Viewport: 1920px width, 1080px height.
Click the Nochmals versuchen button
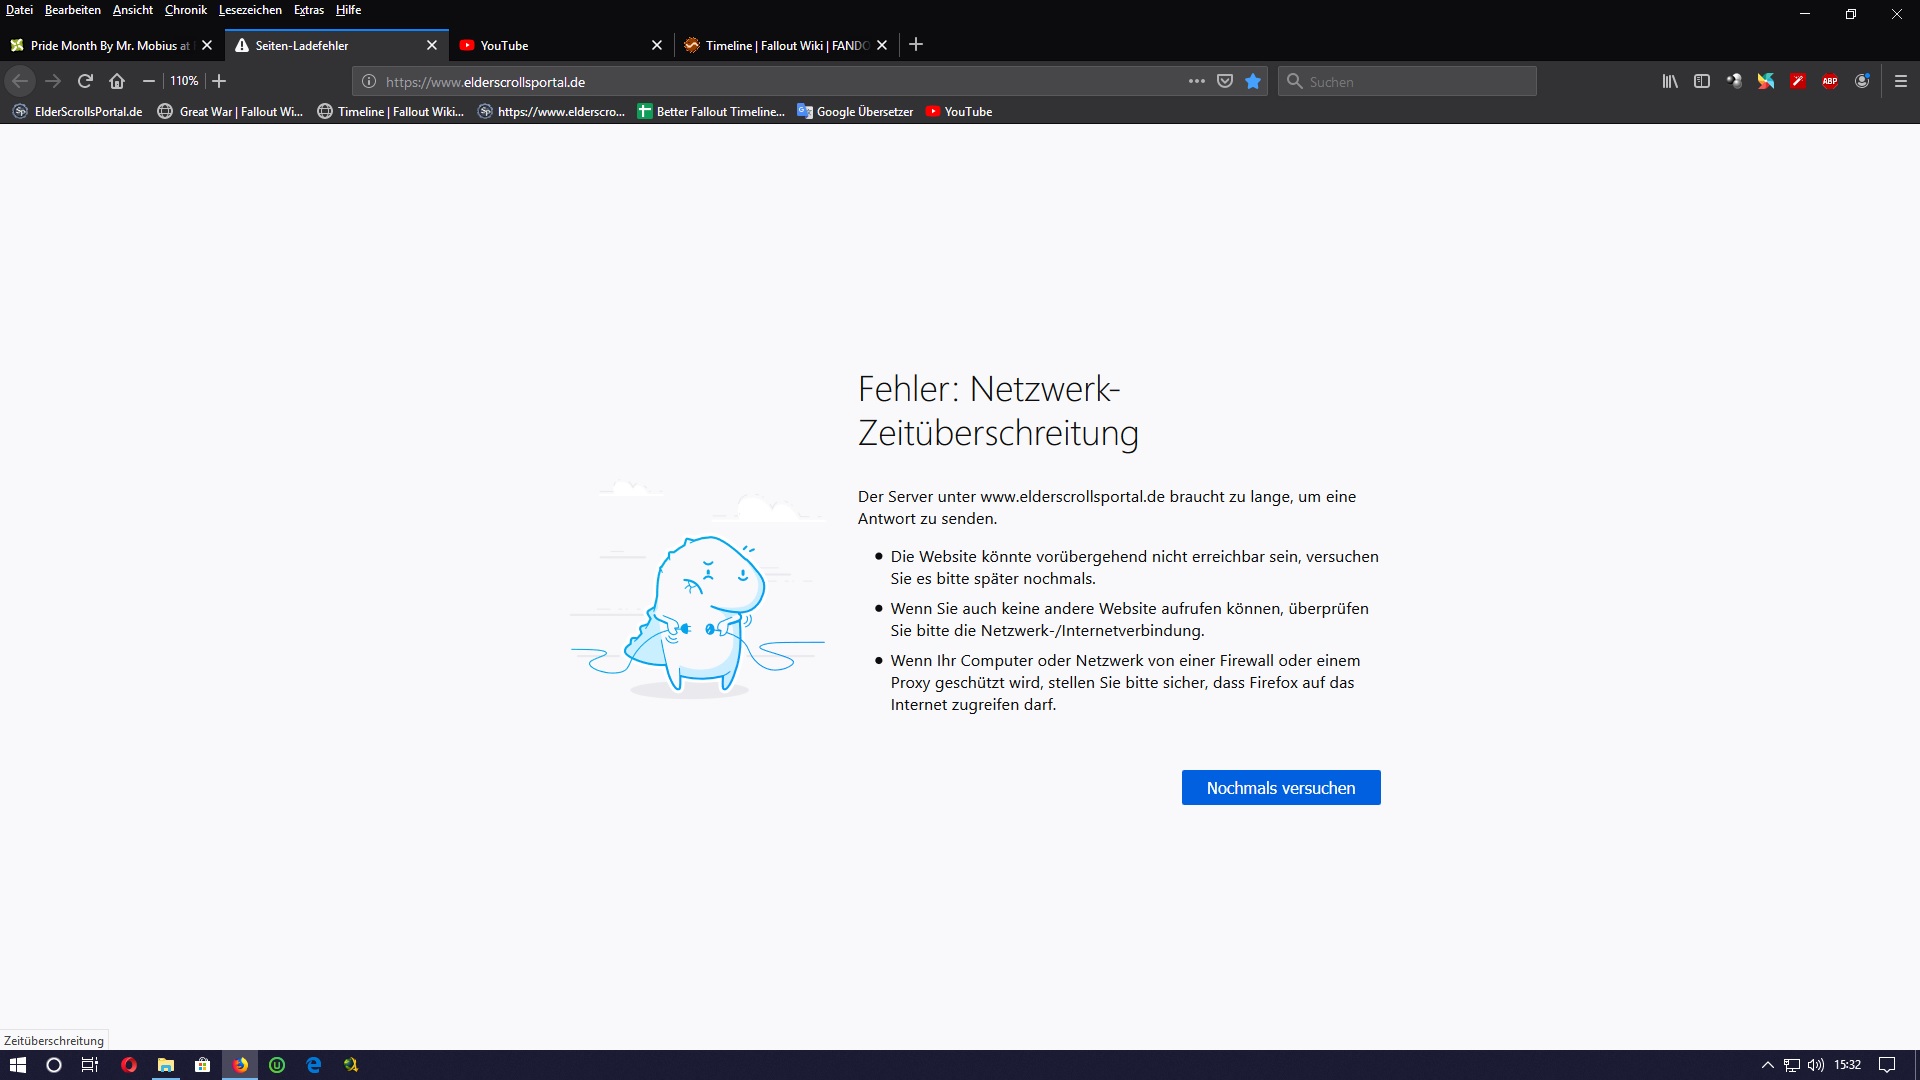[x=1281, y=788]
